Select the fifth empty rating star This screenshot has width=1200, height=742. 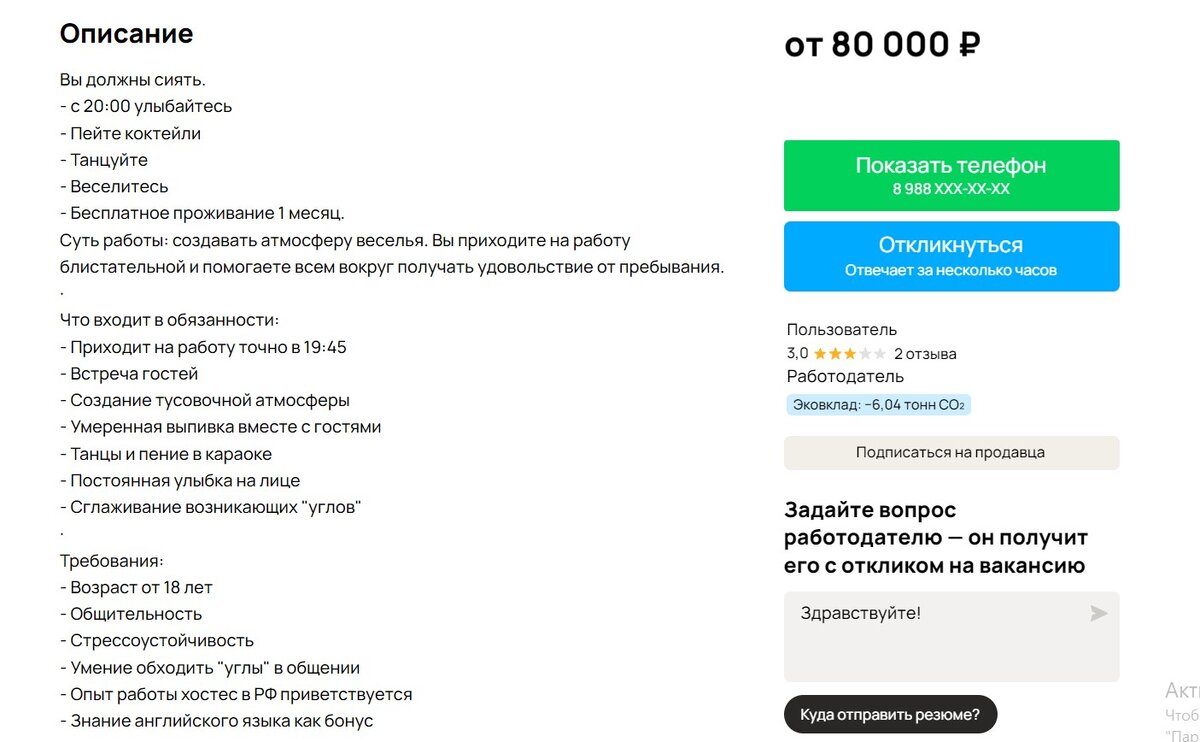pos(880,353)
